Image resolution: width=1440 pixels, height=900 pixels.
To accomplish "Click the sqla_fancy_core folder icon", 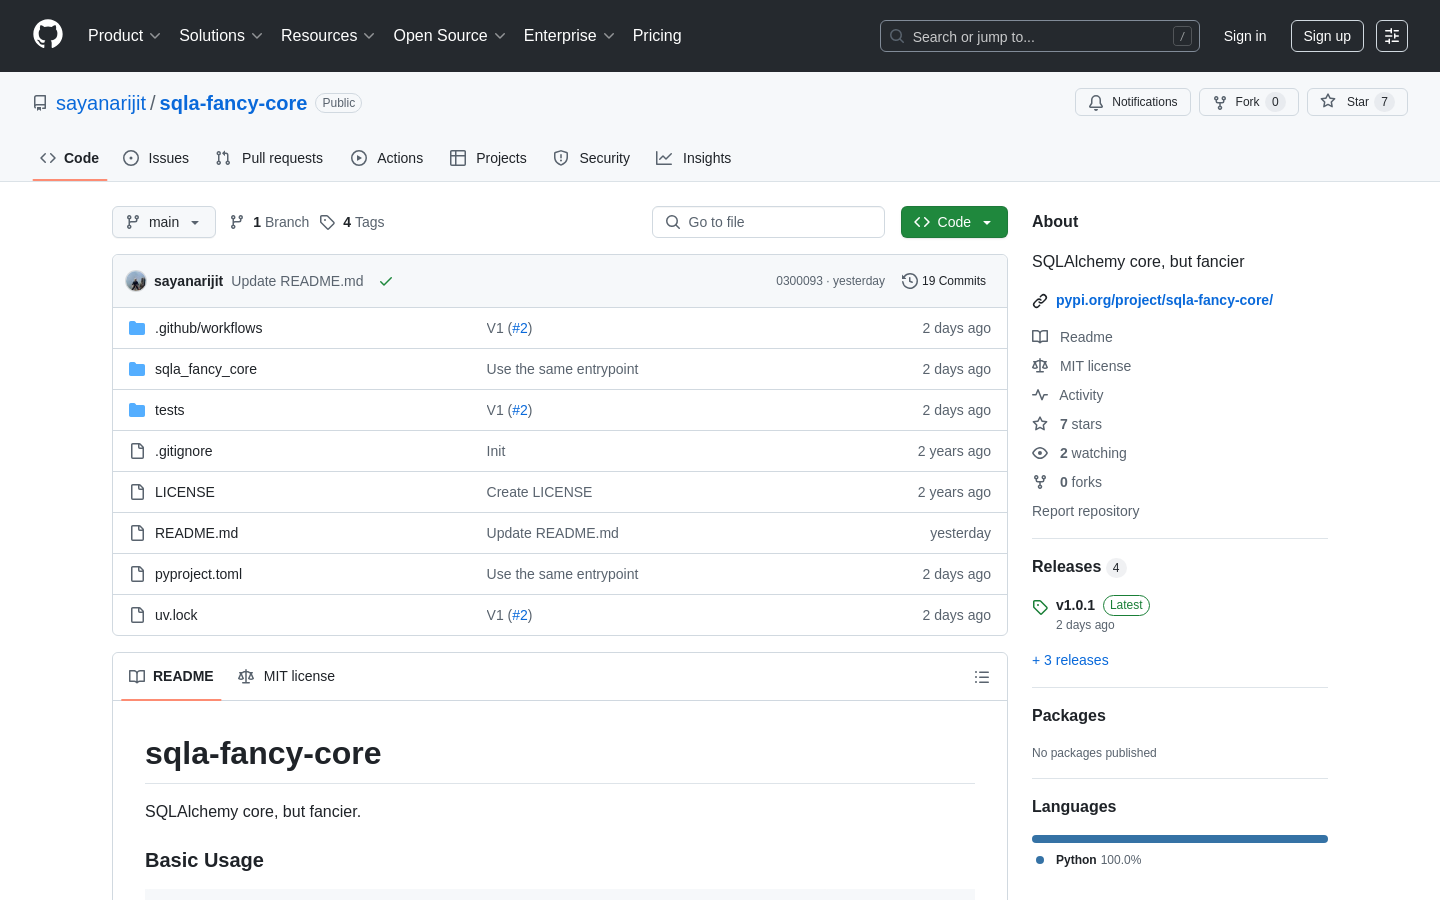I will pos(137,369).
